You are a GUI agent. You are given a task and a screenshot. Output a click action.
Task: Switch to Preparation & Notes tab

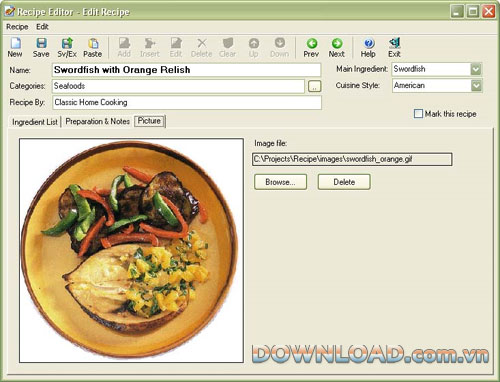(97, 121)
